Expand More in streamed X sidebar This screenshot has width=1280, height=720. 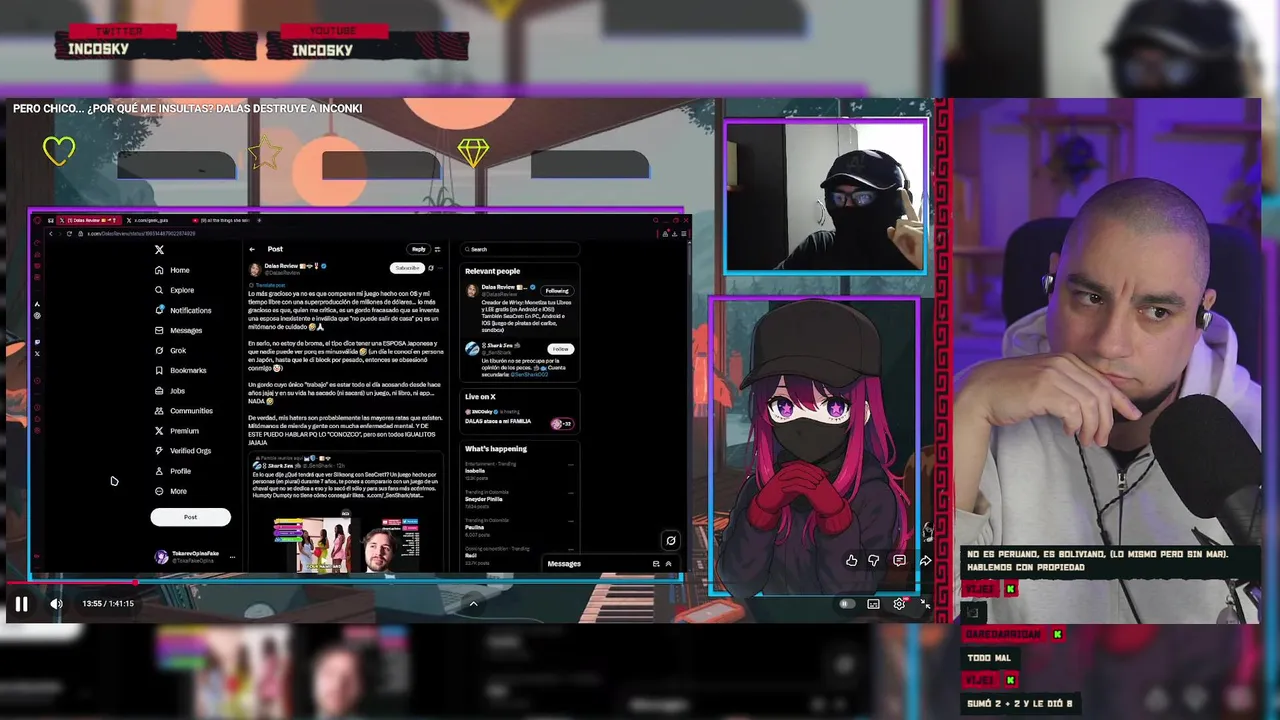pos(170,491)
